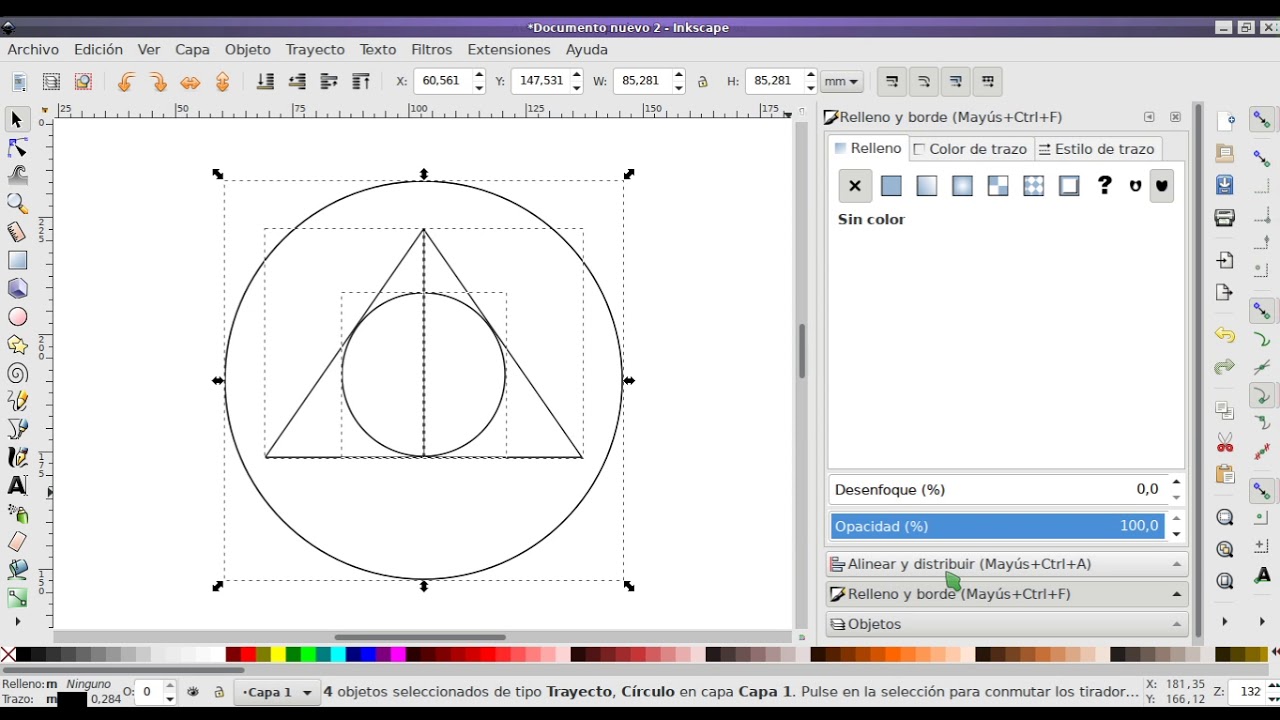Select the star and polygon tool
Viewport: 1280px width, 720px height.
tap(17, 345)
